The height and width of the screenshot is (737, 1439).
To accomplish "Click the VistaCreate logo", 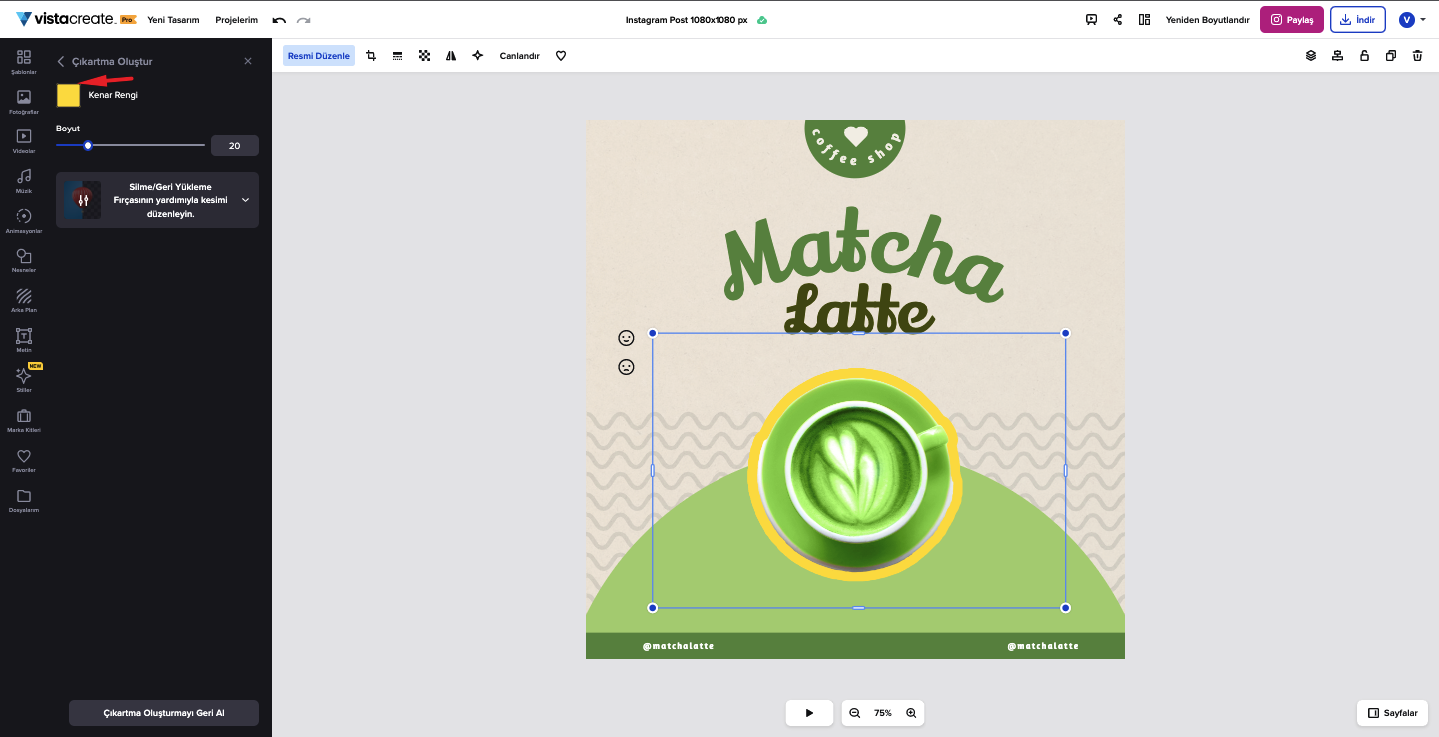I will [76, 20].
